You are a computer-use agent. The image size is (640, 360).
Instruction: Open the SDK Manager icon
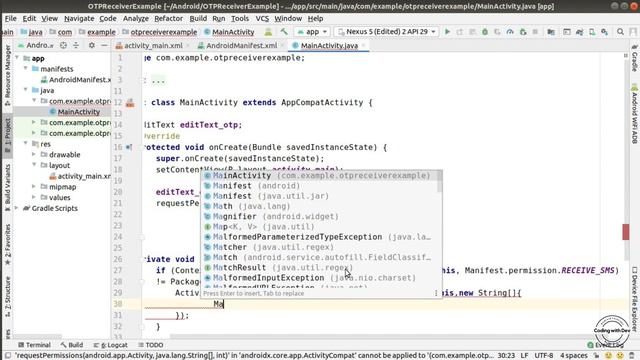point(604,31)
